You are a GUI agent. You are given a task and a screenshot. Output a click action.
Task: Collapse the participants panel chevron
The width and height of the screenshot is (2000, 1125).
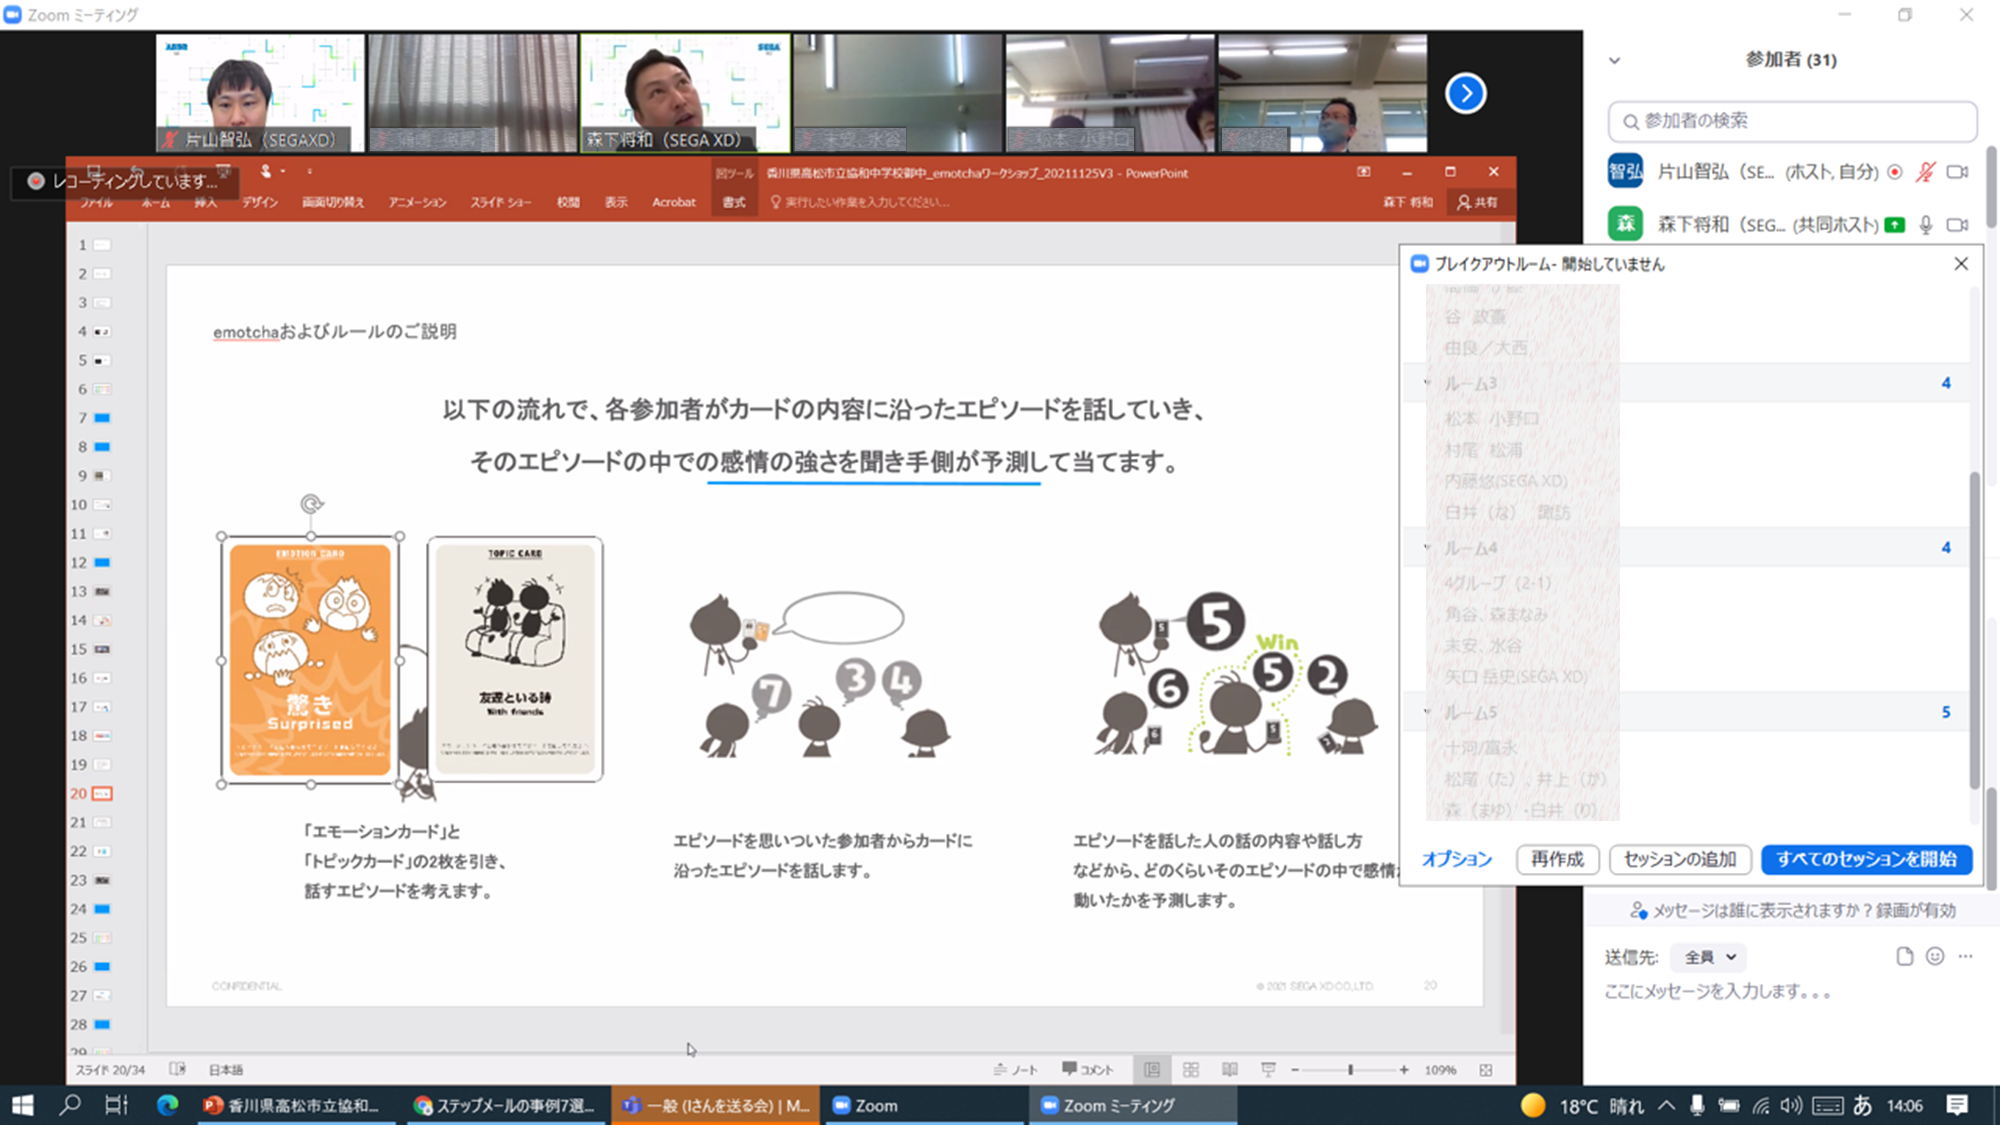(x=1614, y=60)
